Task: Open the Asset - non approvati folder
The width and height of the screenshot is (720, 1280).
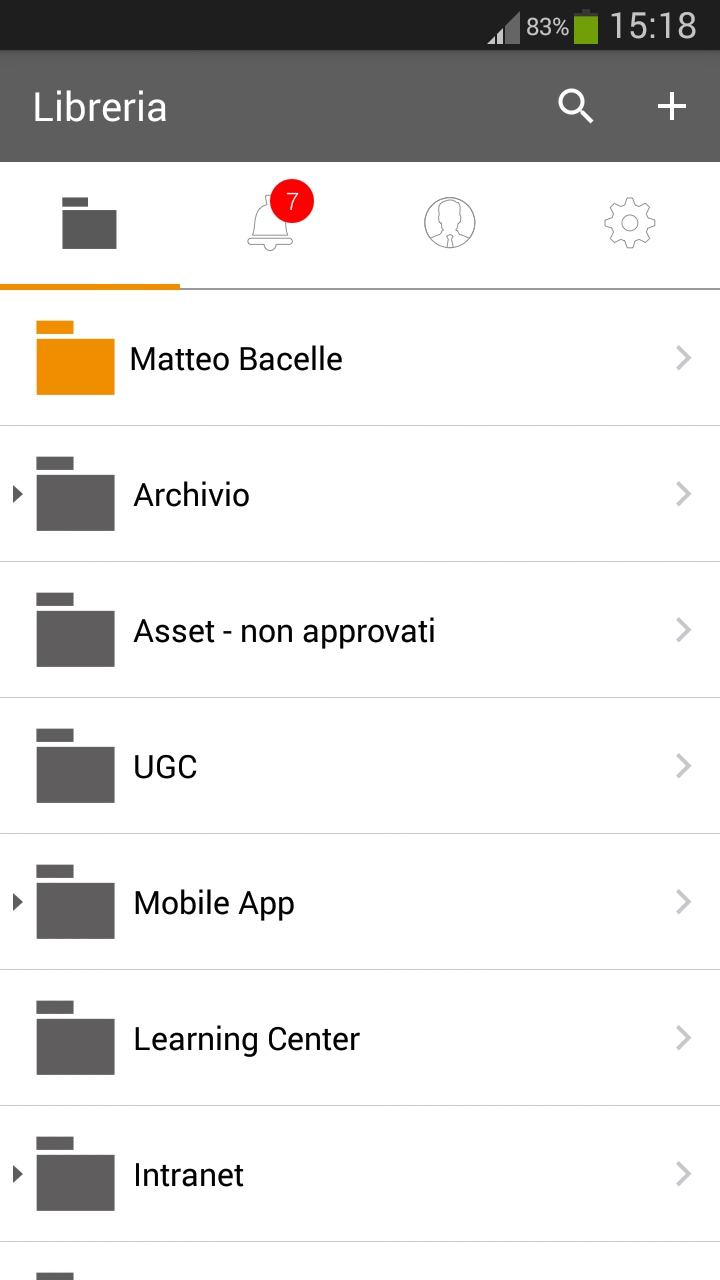Action: [x=284, y=631]
